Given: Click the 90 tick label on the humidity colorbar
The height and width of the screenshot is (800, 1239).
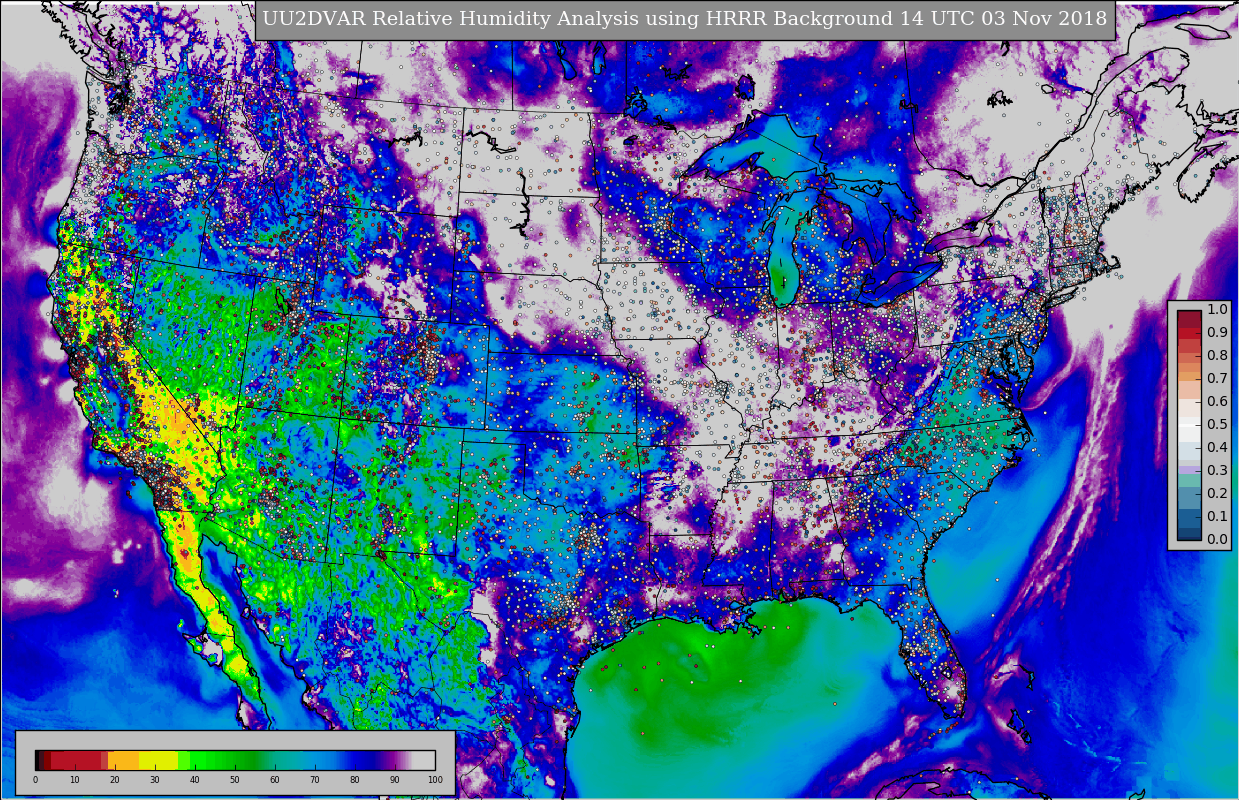Looking at the screenshot, I should (x=395, y=780).
